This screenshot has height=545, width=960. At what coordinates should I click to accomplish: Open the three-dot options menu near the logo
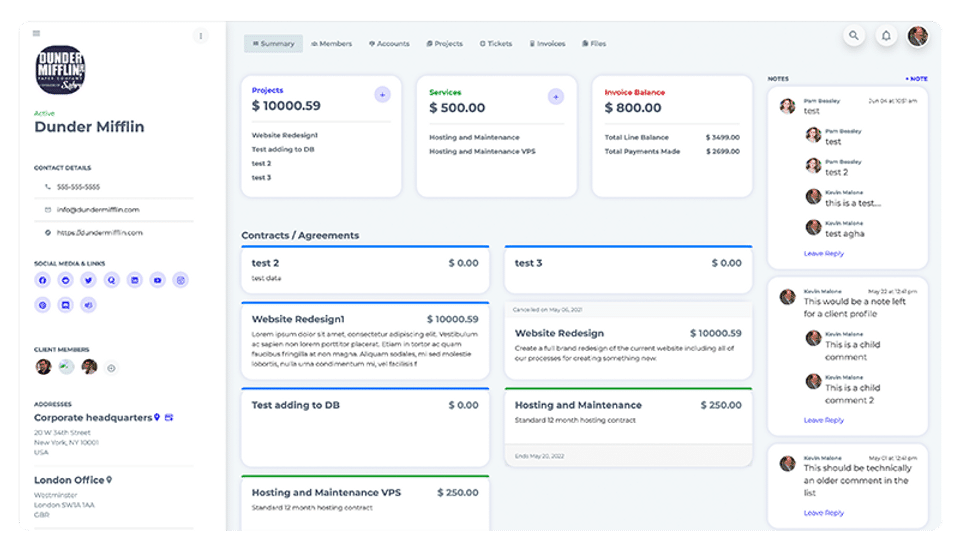(200, 36)
